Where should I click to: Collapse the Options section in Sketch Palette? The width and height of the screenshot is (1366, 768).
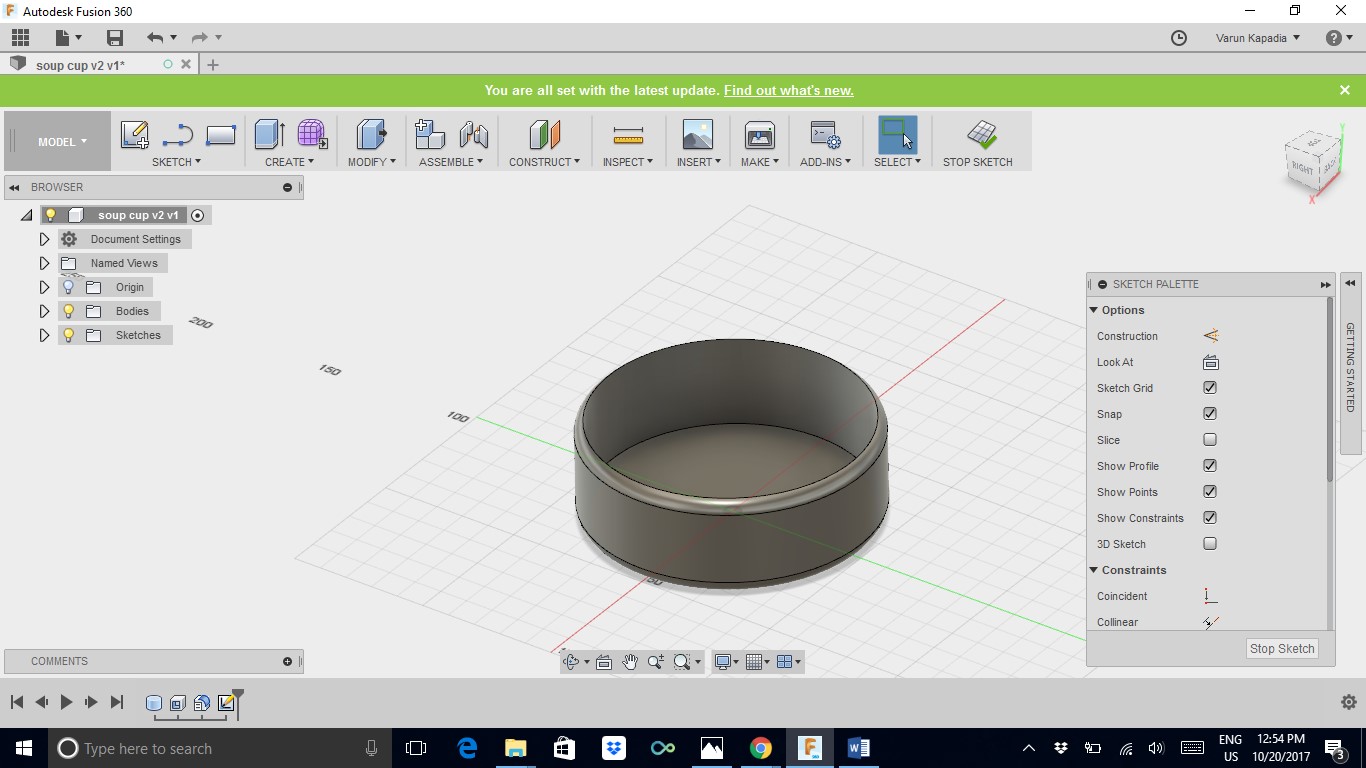tap(1094, 310)
